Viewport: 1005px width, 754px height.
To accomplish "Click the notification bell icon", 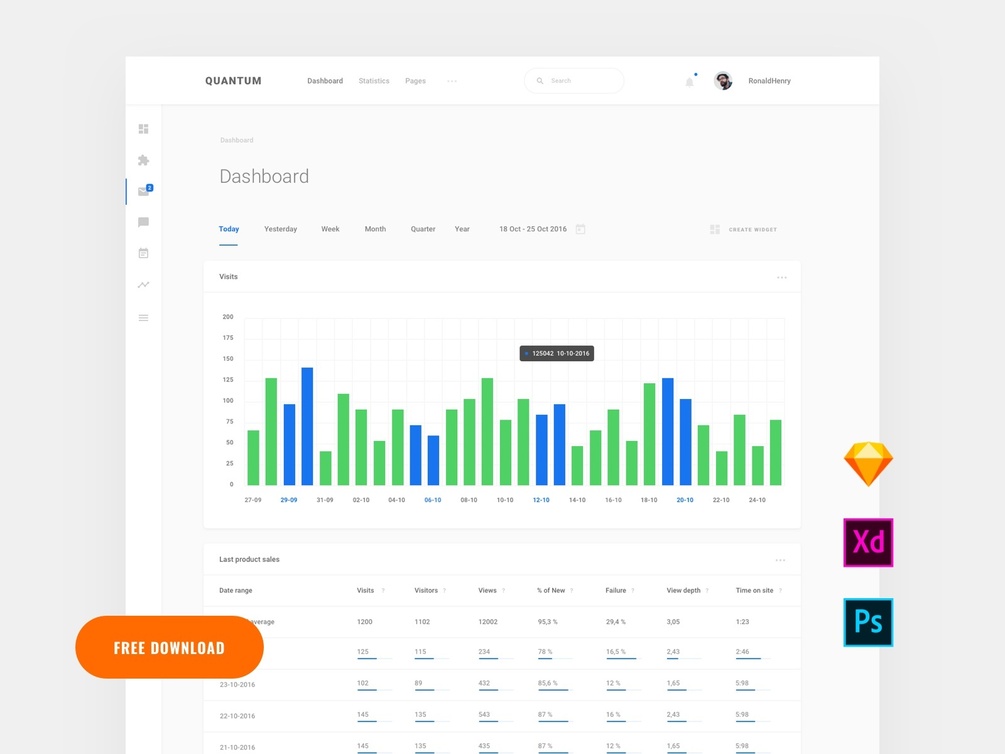I will (x=690, y=81).
